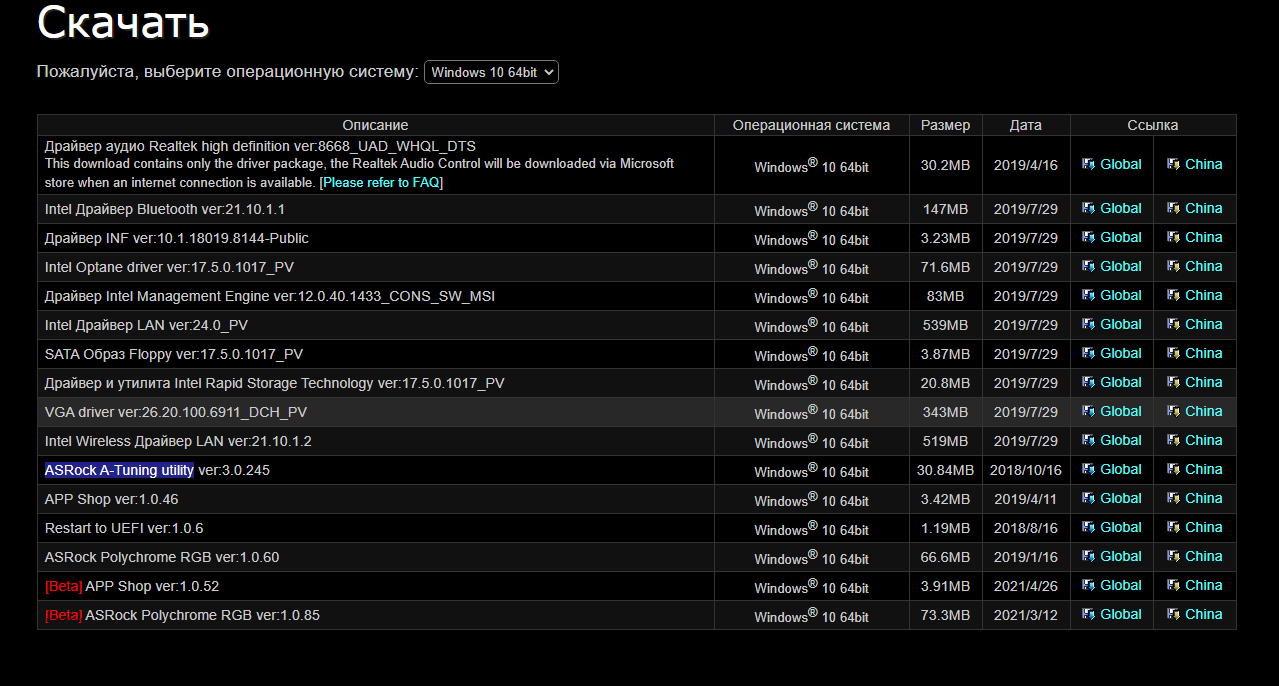This screenshot has width=1279, height=686.
Task: Click the highlighted ASRock A-Tuning utility text
Action: click(x=119, y=470)
